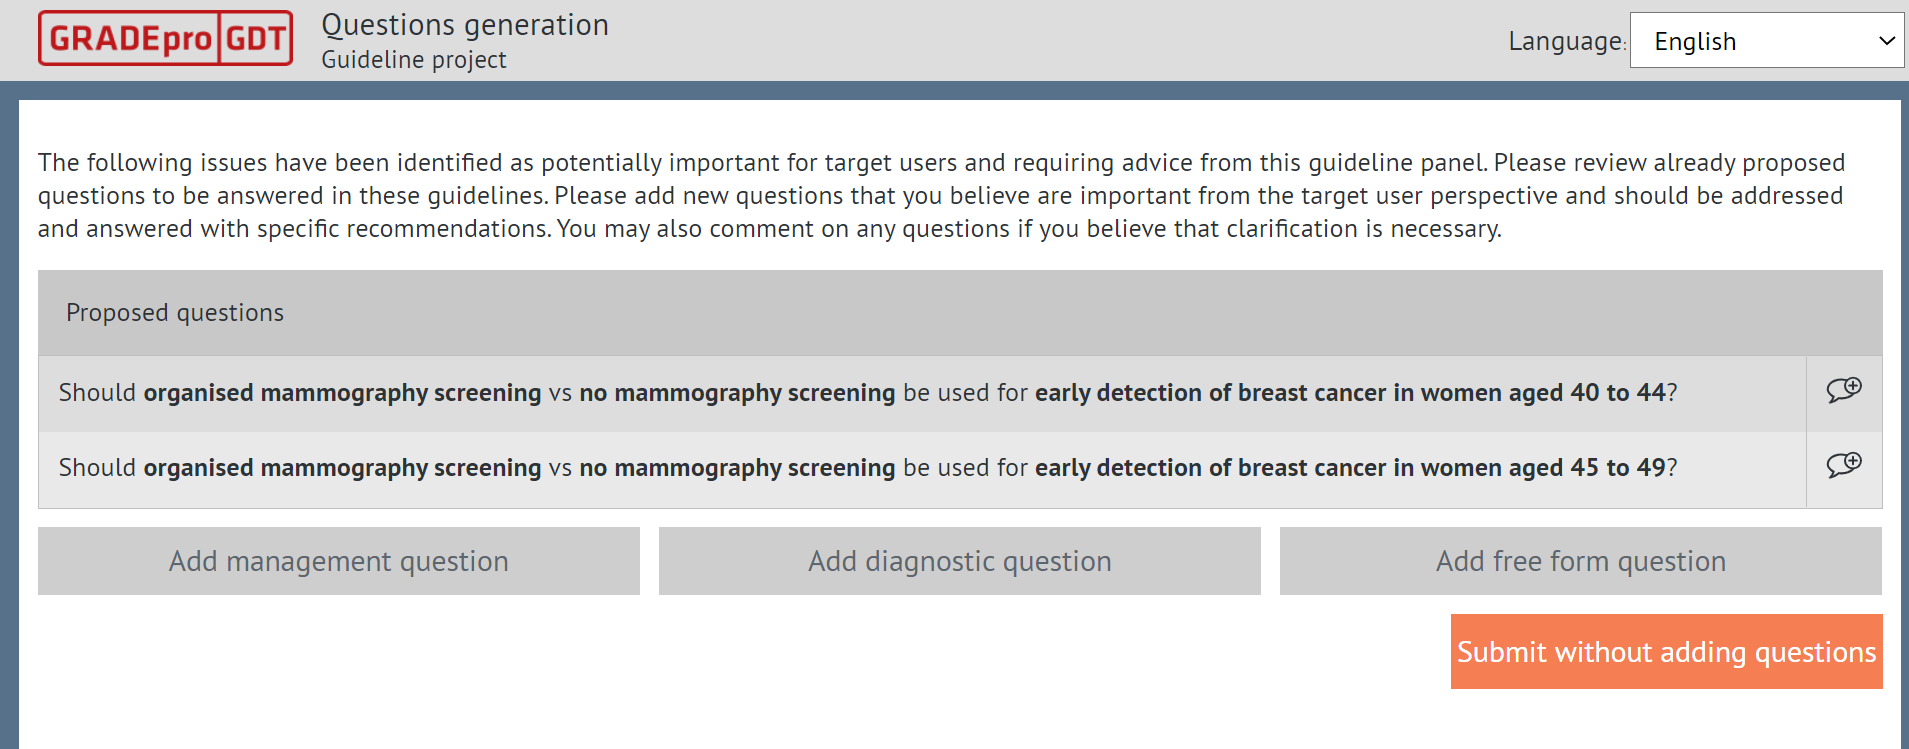Click Submit without adding questions
Image resolution: width=1909 pixels, height=749 pixels.
[x=1665, y=651]
